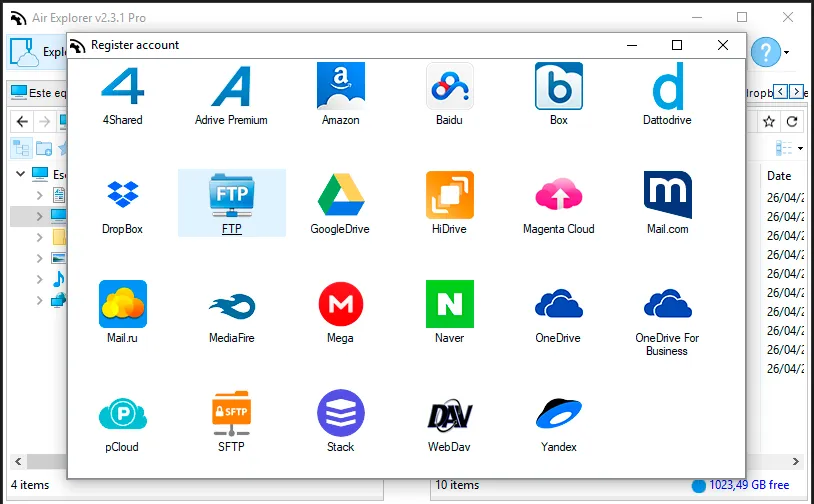Go back in the left pane
Viewport: 814px width, 504px height.
point(22,121)
